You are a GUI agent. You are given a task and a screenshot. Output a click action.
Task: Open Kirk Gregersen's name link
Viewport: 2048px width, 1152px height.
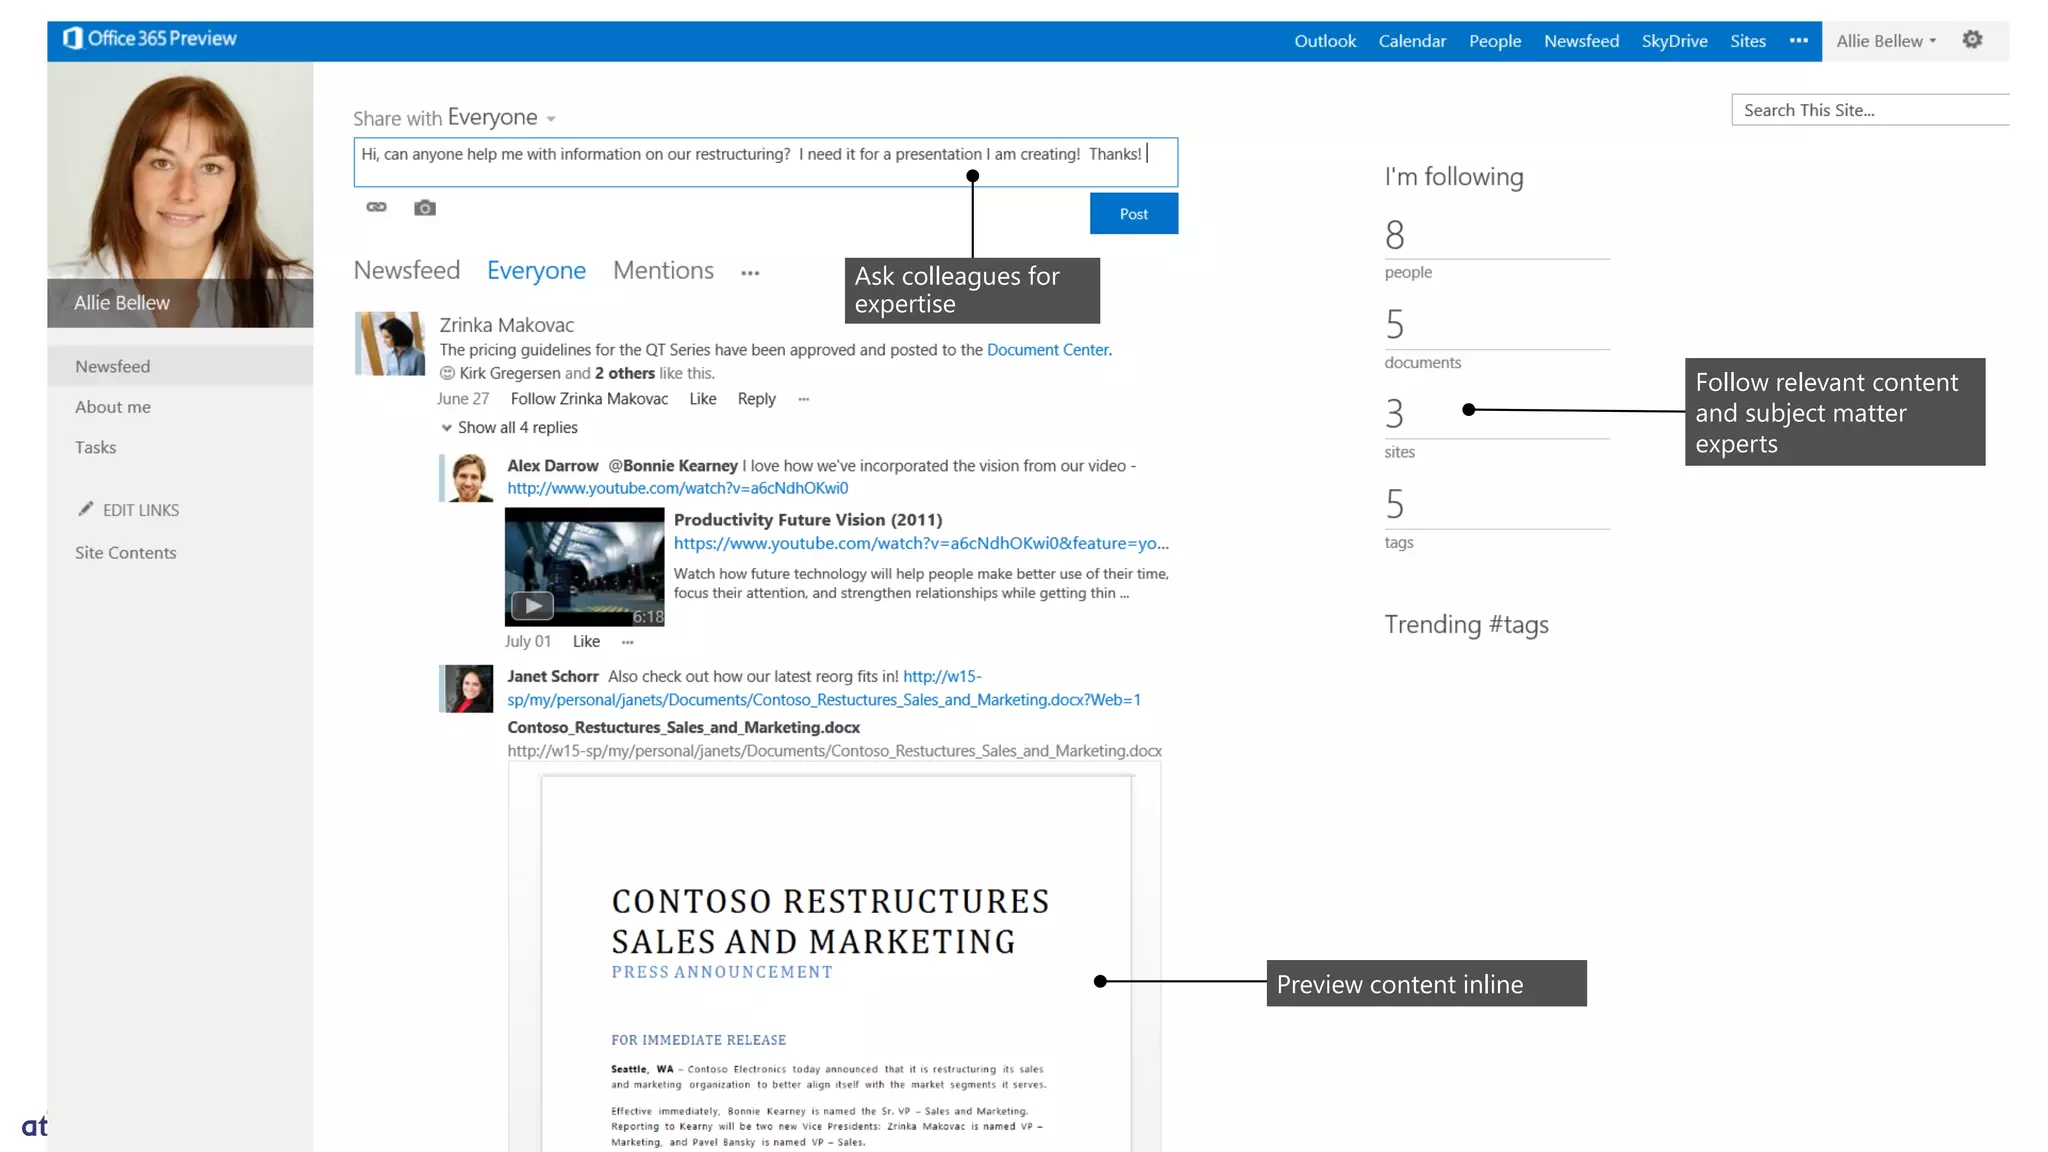pyautogui.click(x=510, y=373)
